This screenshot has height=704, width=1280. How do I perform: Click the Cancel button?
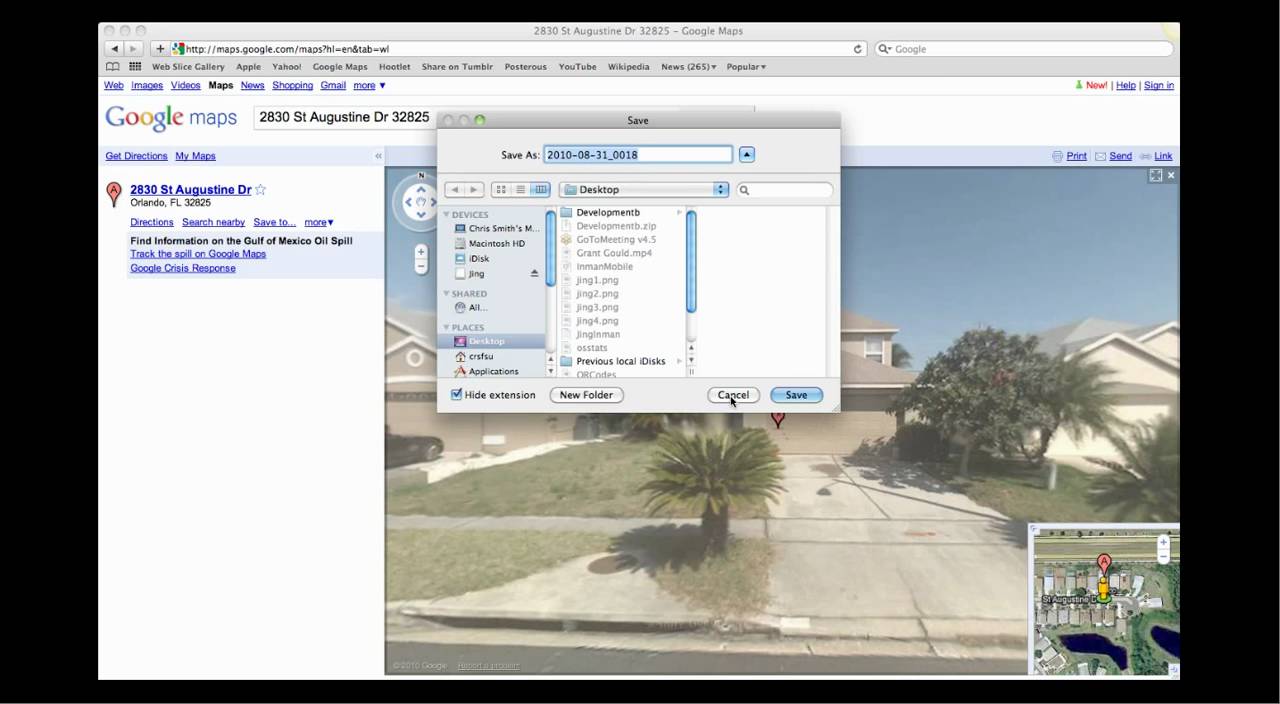point(733,395)
